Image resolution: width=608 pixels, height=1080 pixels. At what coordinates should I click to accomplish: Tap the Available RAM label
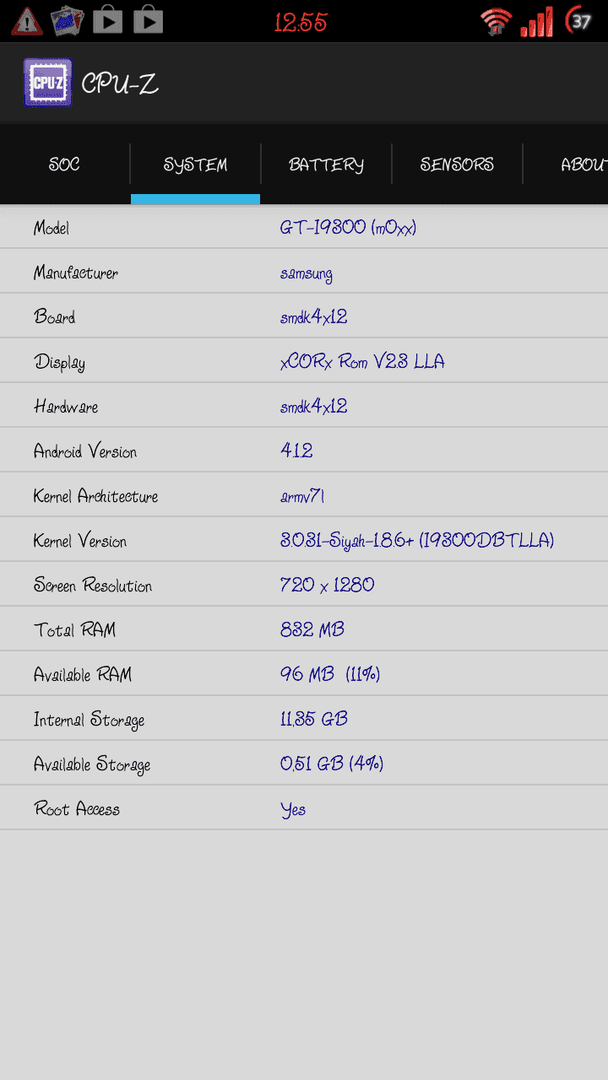[83, 674]
